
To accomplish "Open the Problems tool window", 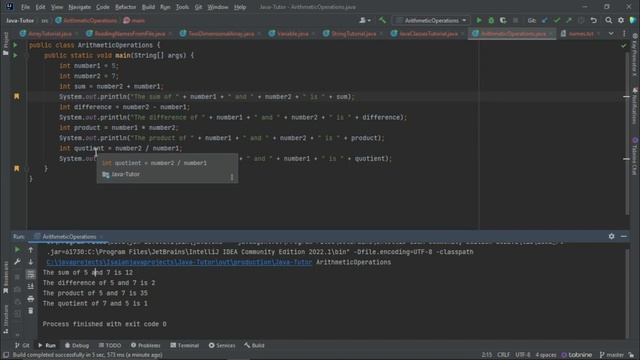I will [146, 345].
